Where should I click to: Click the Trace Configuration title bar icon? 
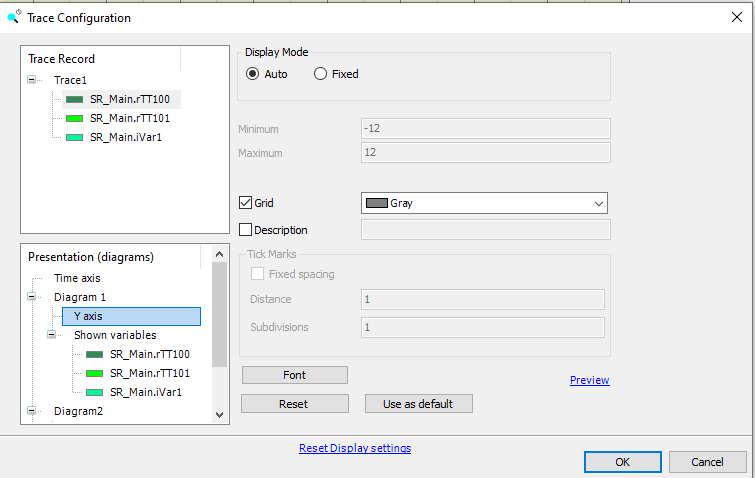tap(13, 17)
